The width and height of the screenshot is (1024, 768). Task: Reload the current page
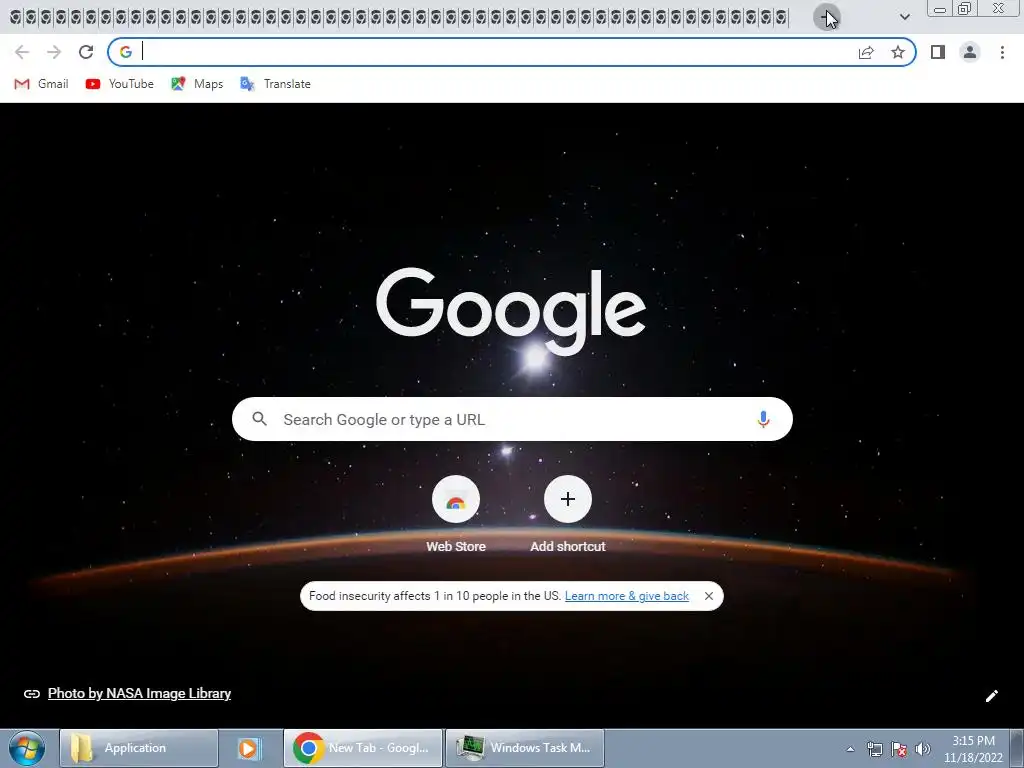(86, 52)
